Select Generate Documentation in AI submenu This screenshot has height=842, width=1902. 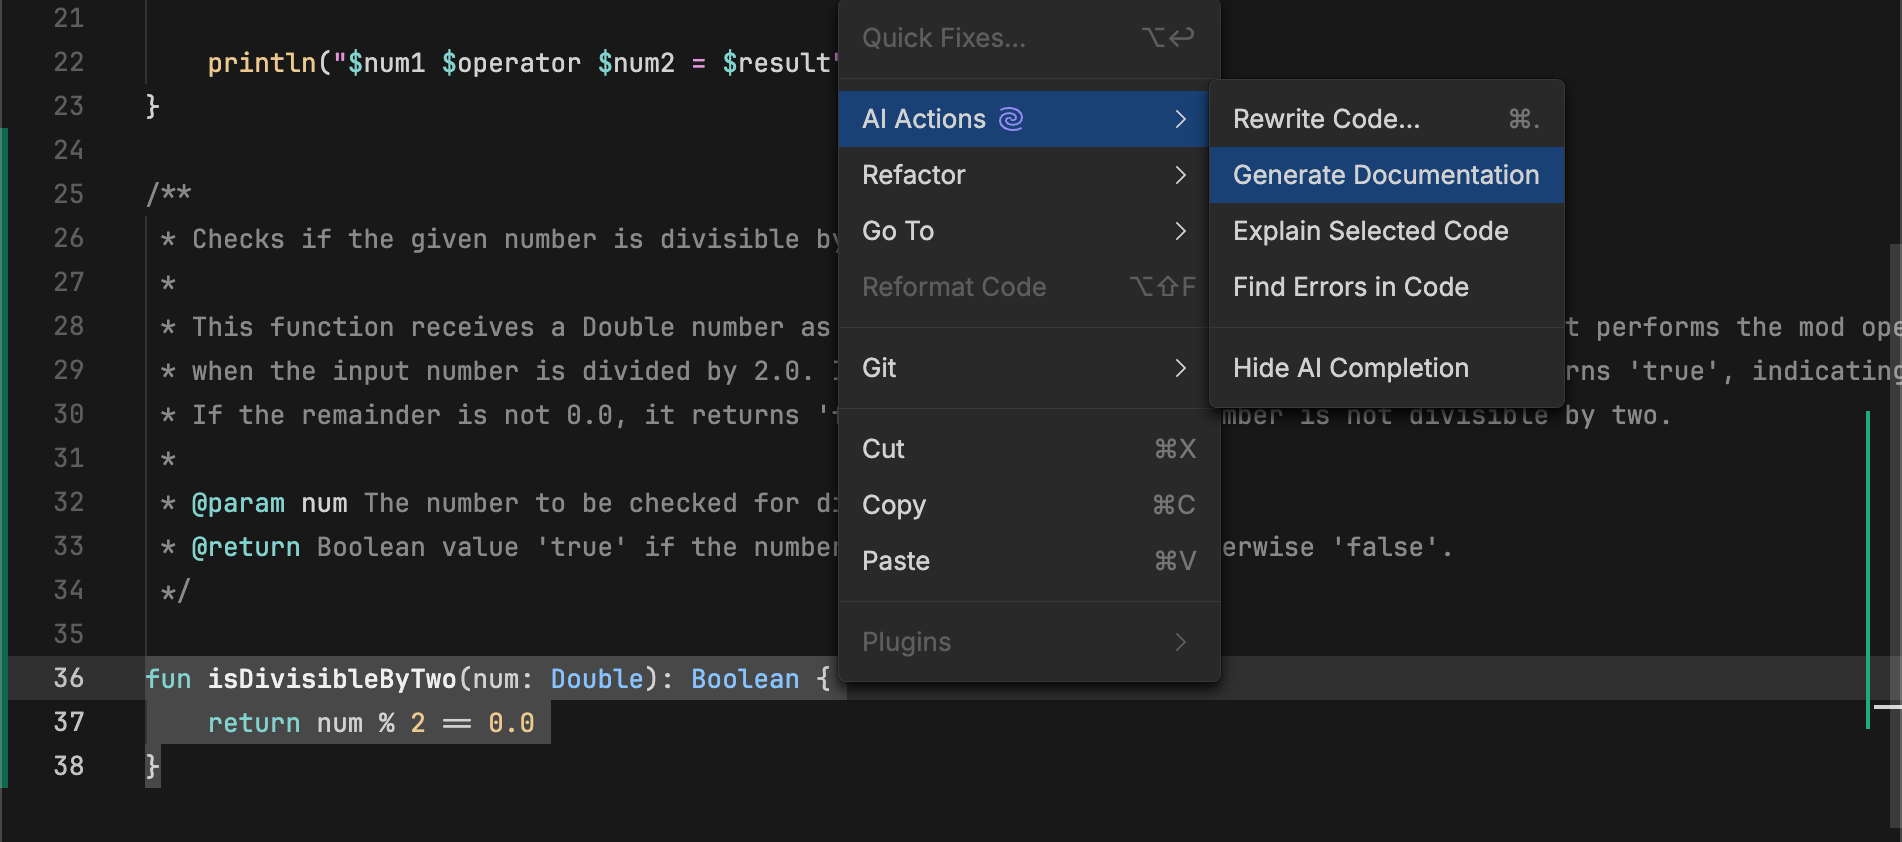1385,176
